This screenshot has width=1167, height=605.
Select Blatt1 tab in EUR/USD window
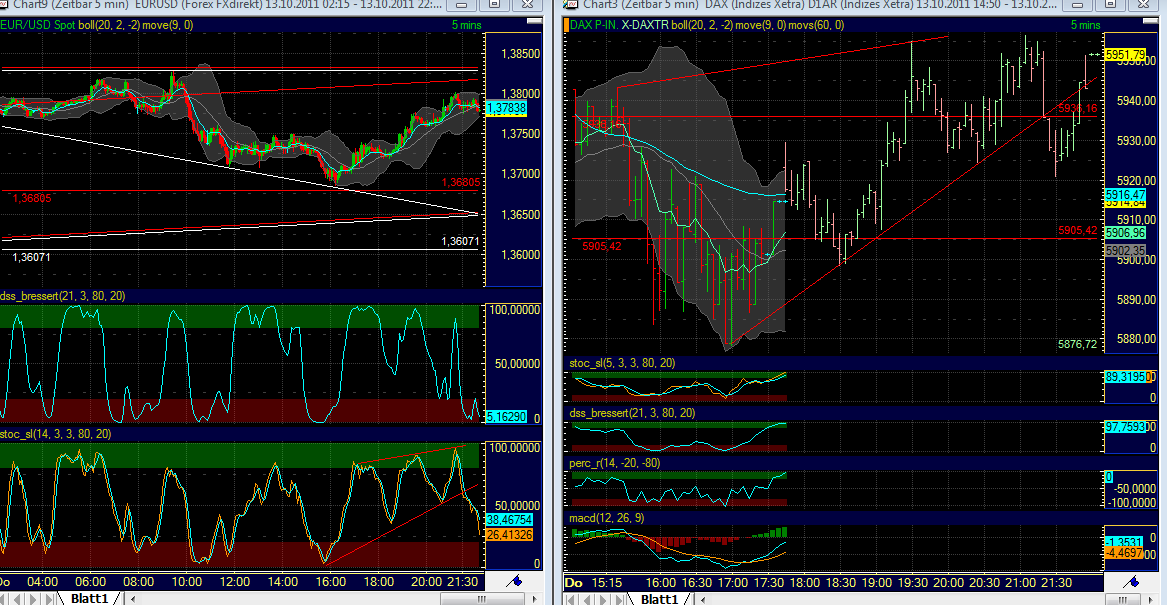pyautogui.click(x=89, y=598)
